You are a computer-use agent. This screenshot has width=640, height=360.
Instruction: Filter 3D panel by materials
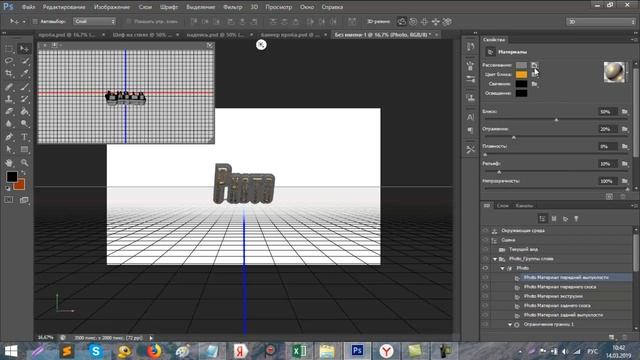pyautogui.click(x=565, y=219)
